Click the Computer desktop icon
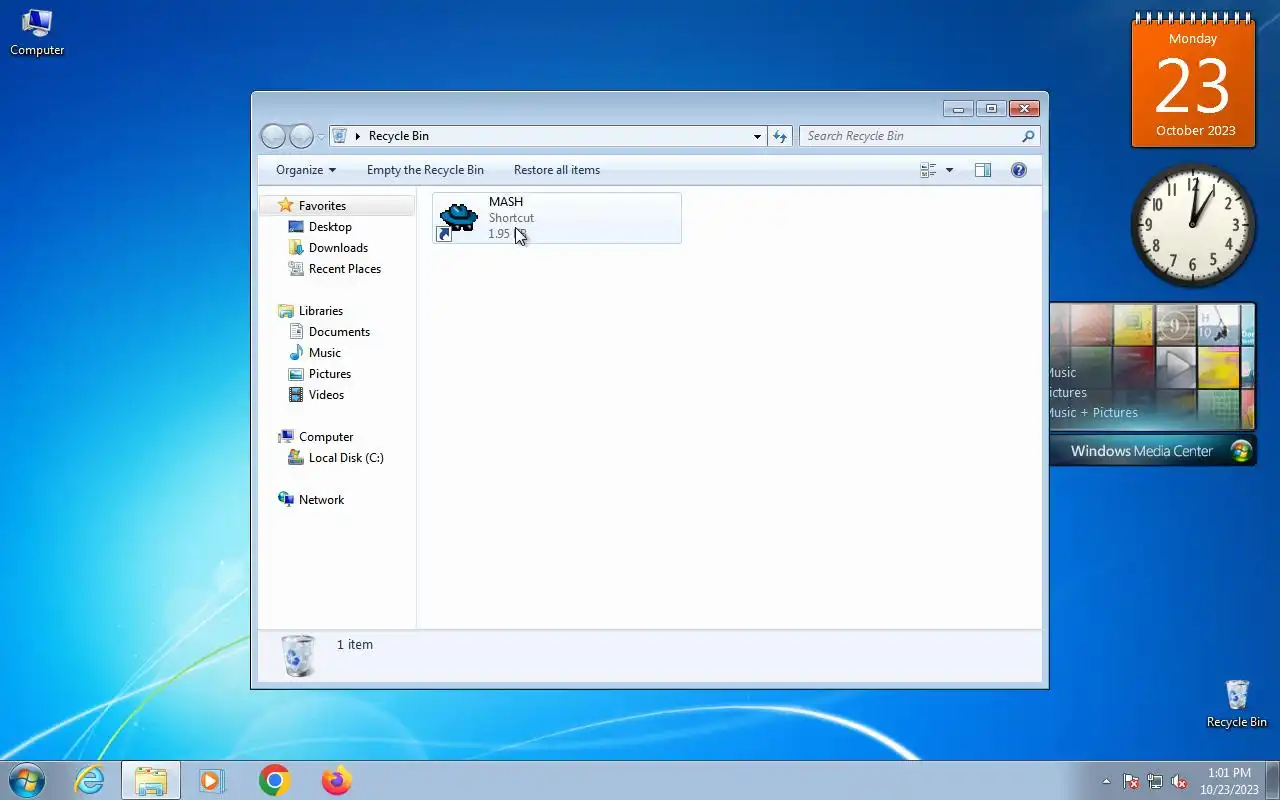 37,32
